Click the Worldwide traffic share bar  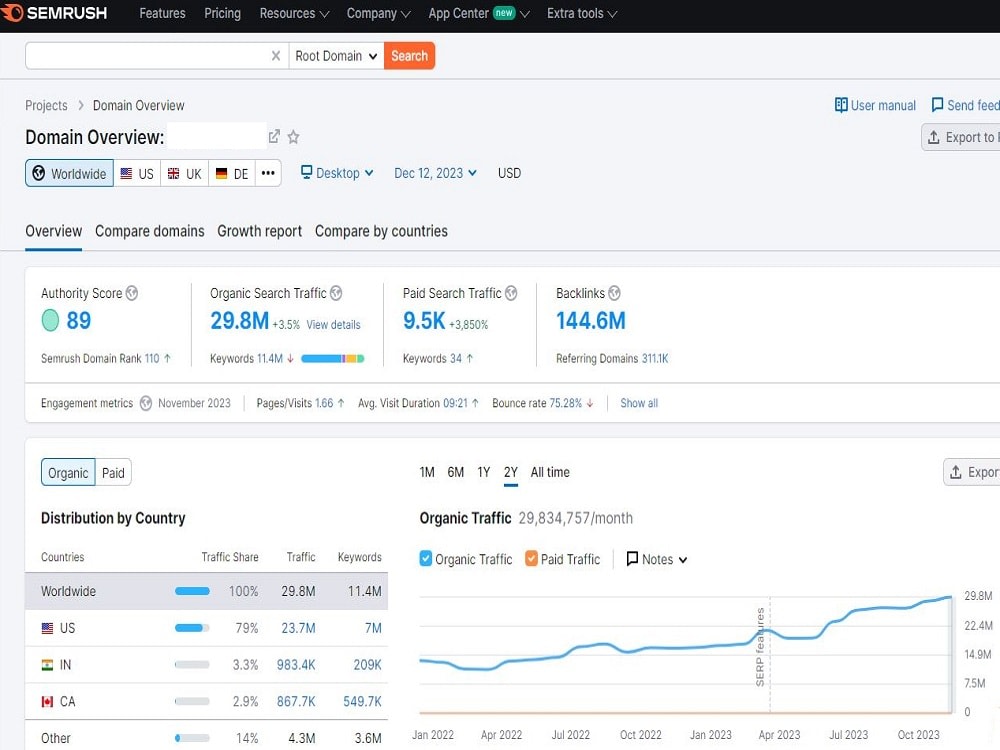(x=192, y=591)
